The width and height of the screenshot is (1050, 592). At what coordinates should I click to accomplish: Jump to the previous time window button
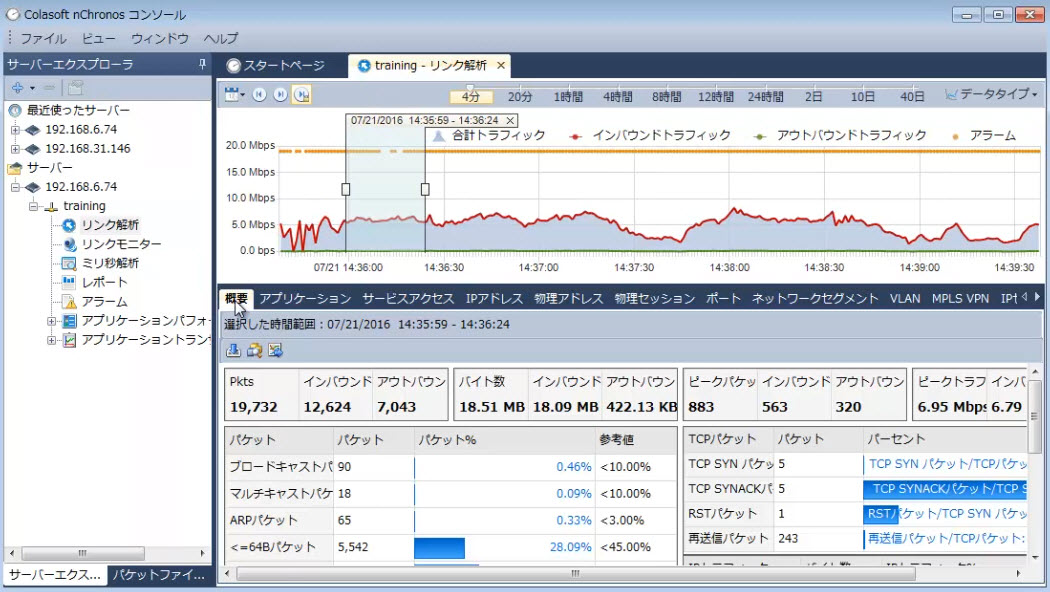pos(259,94)
